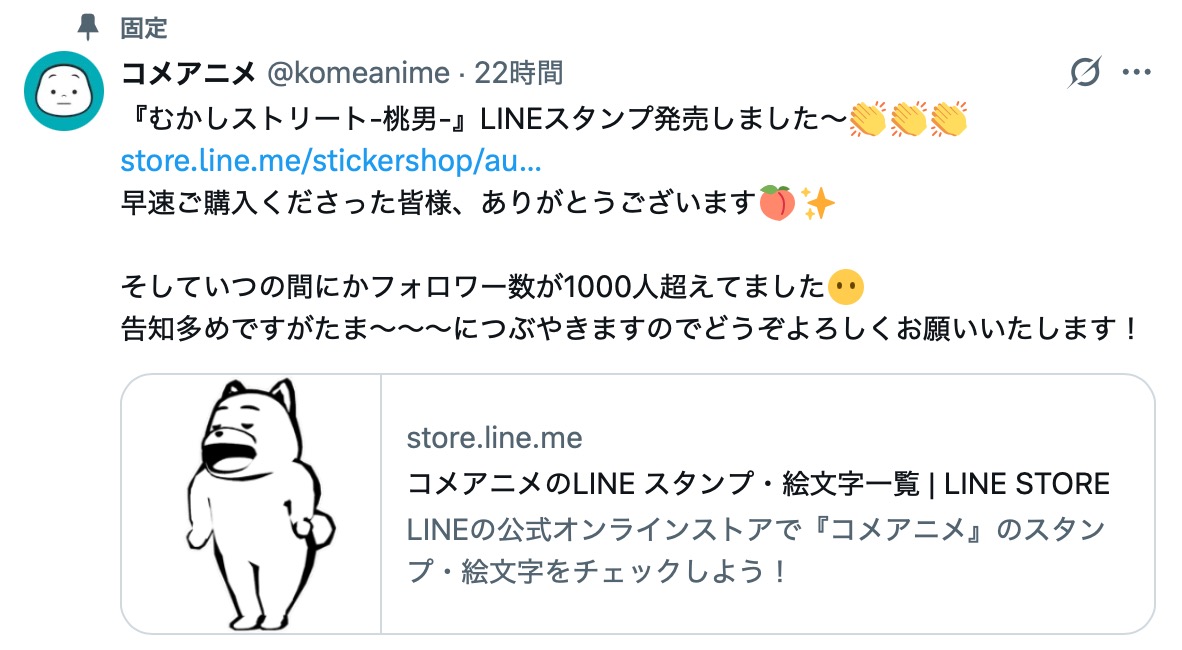Open the three-dot more options menu
Screen dimensions: 1182x650
coord(1137,73)
